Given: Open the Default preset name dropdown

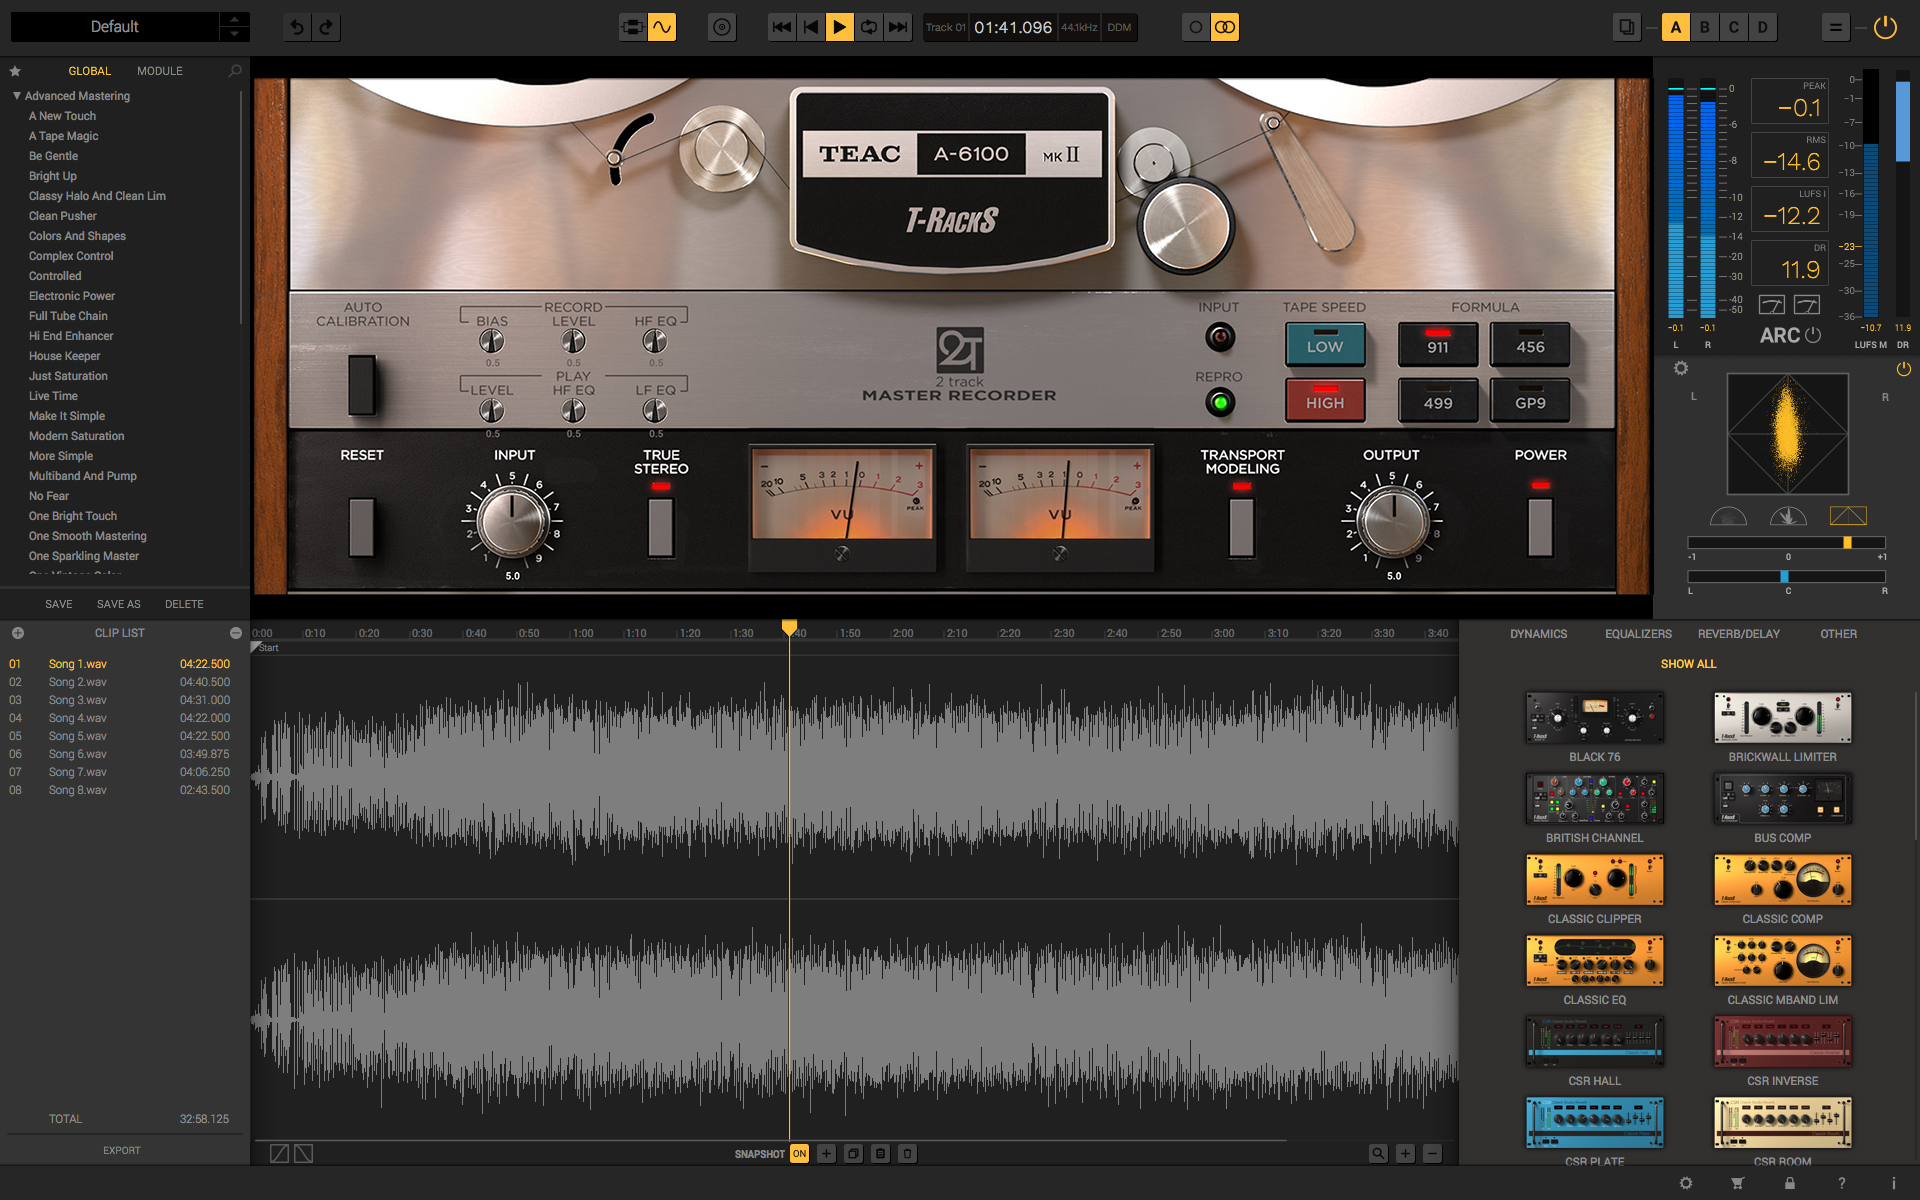Looking at the screenshot, I should [115, 27].
